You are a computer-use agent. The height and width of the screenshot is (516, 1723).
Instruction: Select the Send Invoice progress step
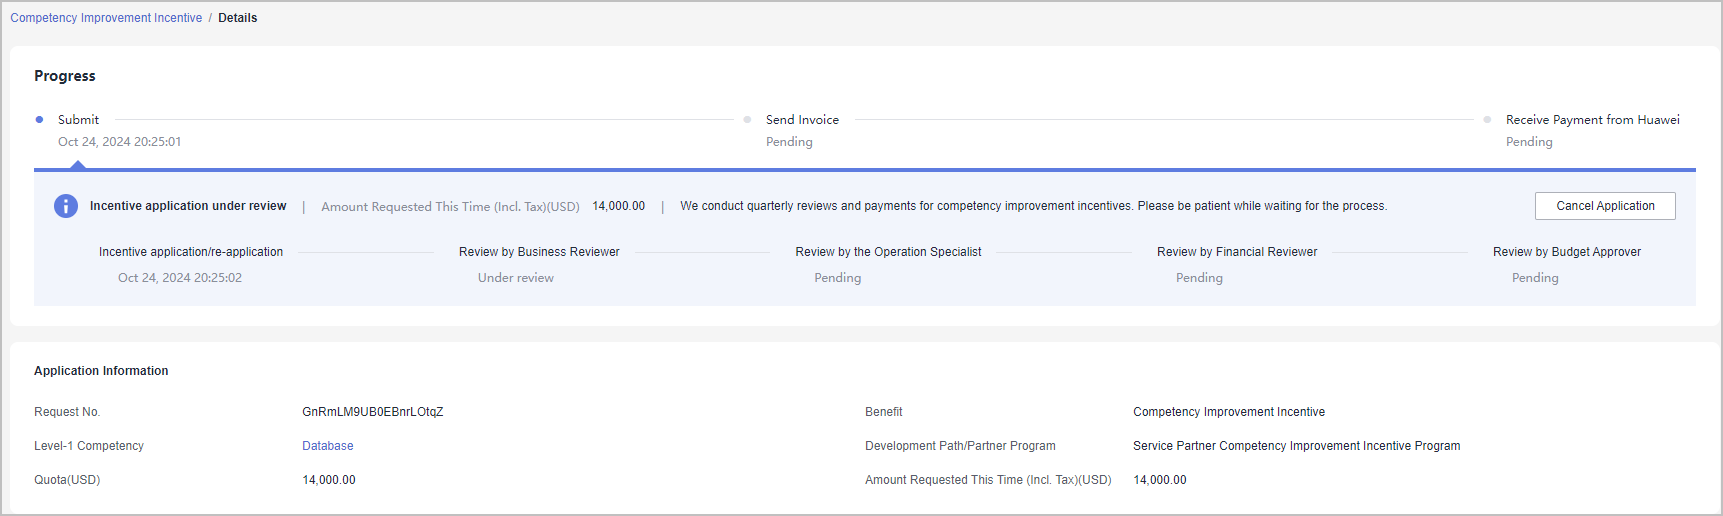point(802,120)
